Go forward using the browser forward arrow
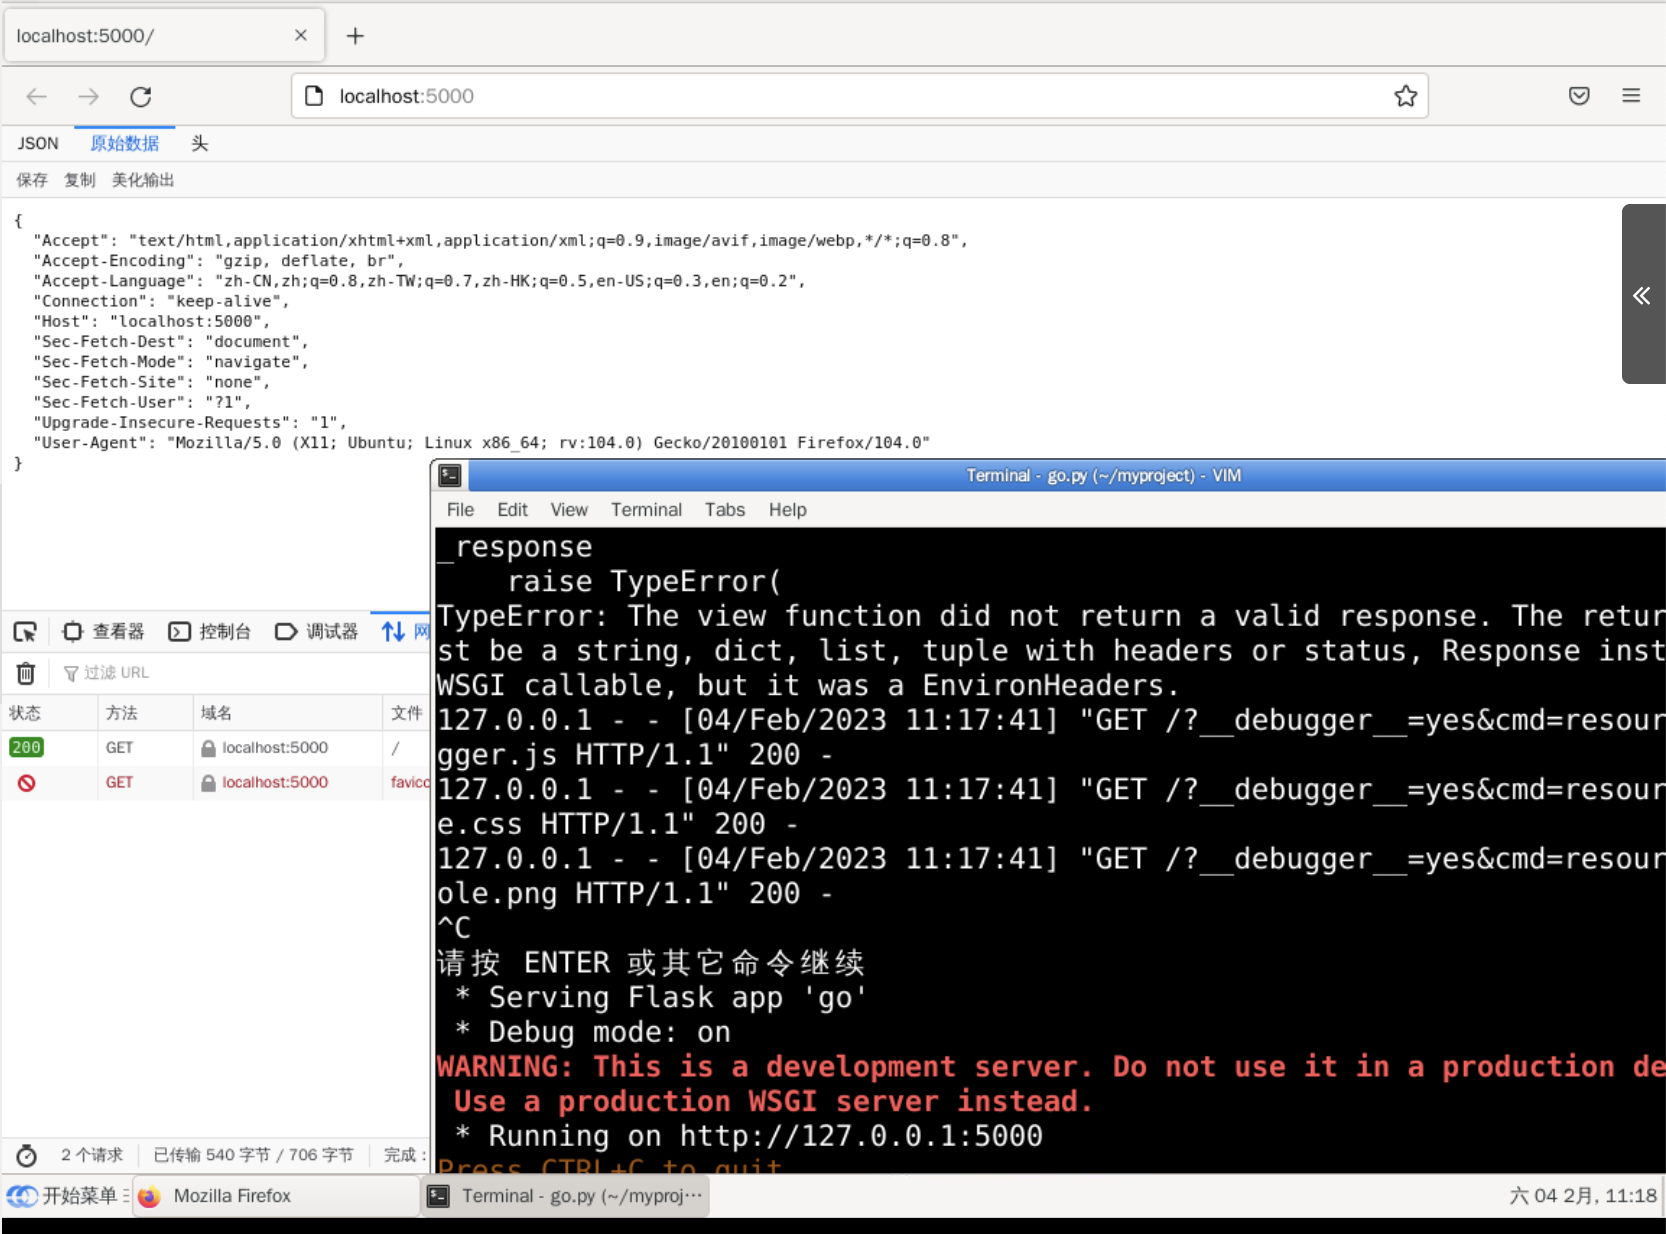The height and width of the screenshot is (1234, 1666). [x=89, y=96]
